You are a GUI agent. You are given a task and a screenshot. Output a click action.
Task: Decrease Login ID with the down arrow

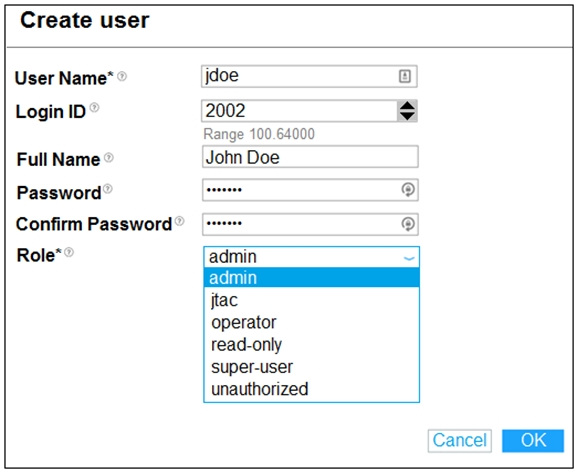pos(407,116)
